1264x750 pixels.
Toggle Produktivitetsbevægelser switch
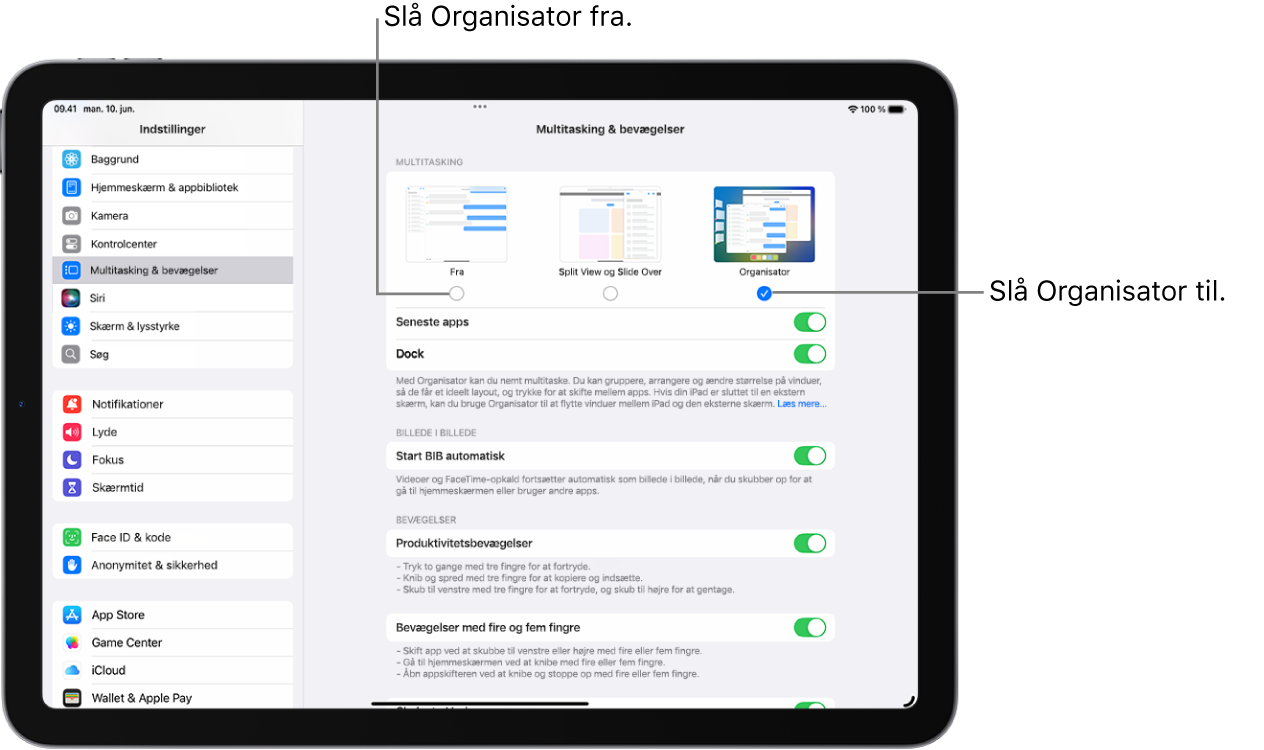click(810, 543)
